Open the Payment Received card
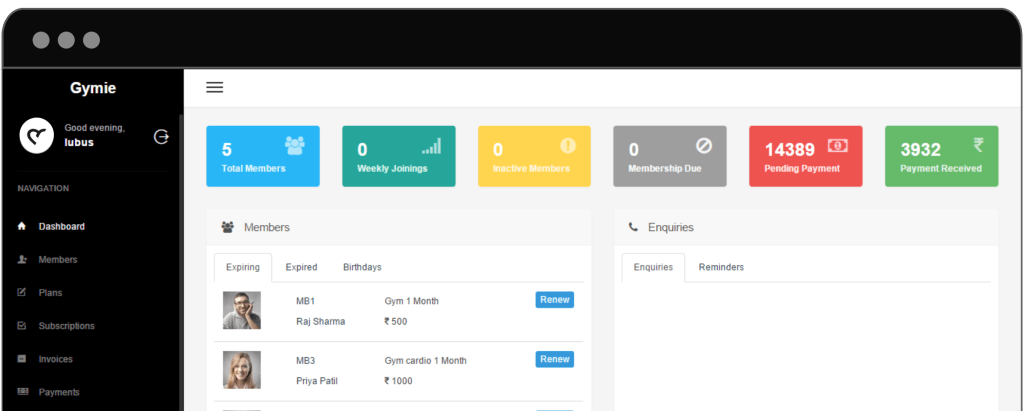 tap(941, 157)
